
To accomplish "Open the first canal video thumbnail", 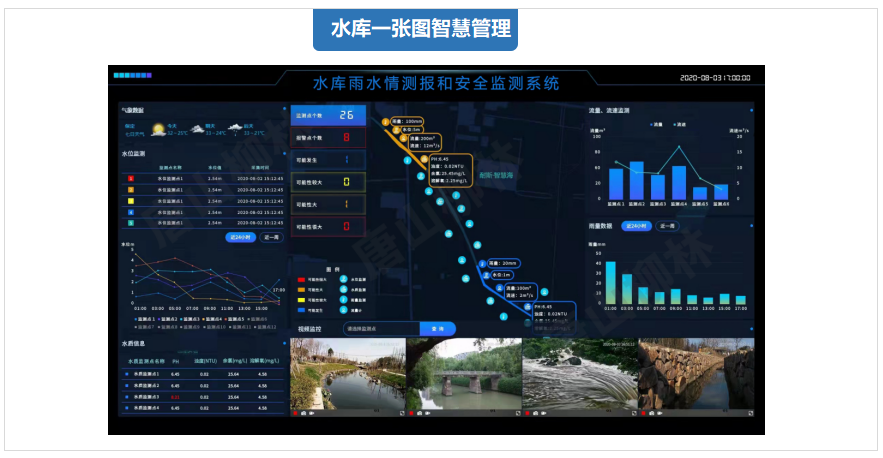I will click(348, 374).
